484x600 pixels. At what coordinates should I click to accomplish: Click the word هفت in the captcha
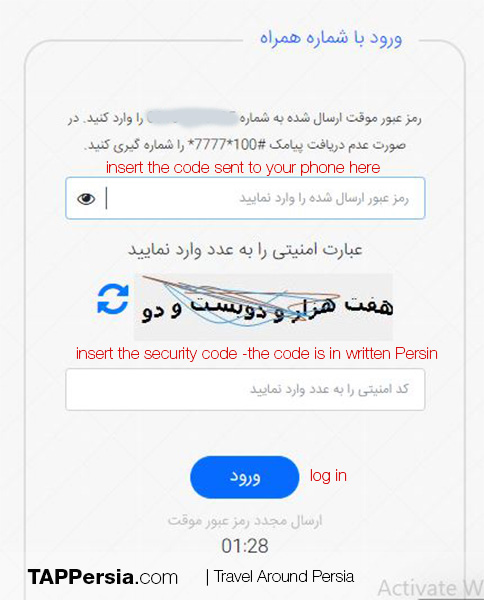[x=369, y=306]
